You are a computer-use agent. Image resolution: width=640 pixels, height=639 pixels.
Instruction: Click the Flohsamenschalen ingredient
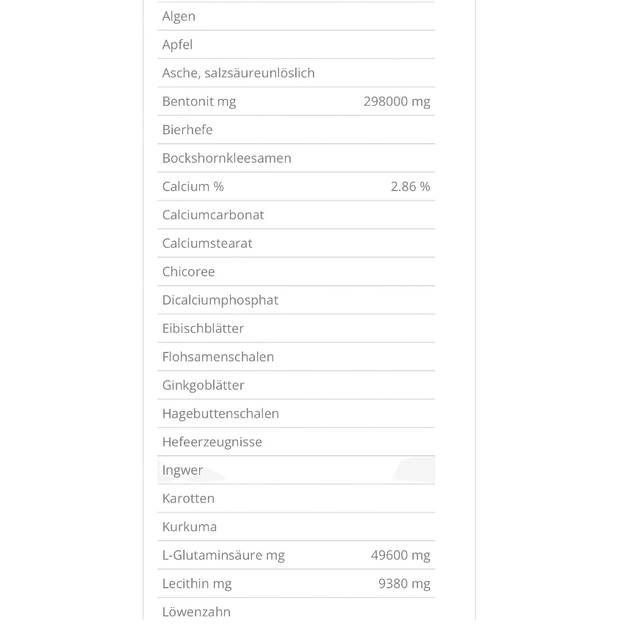coord(218,357)
